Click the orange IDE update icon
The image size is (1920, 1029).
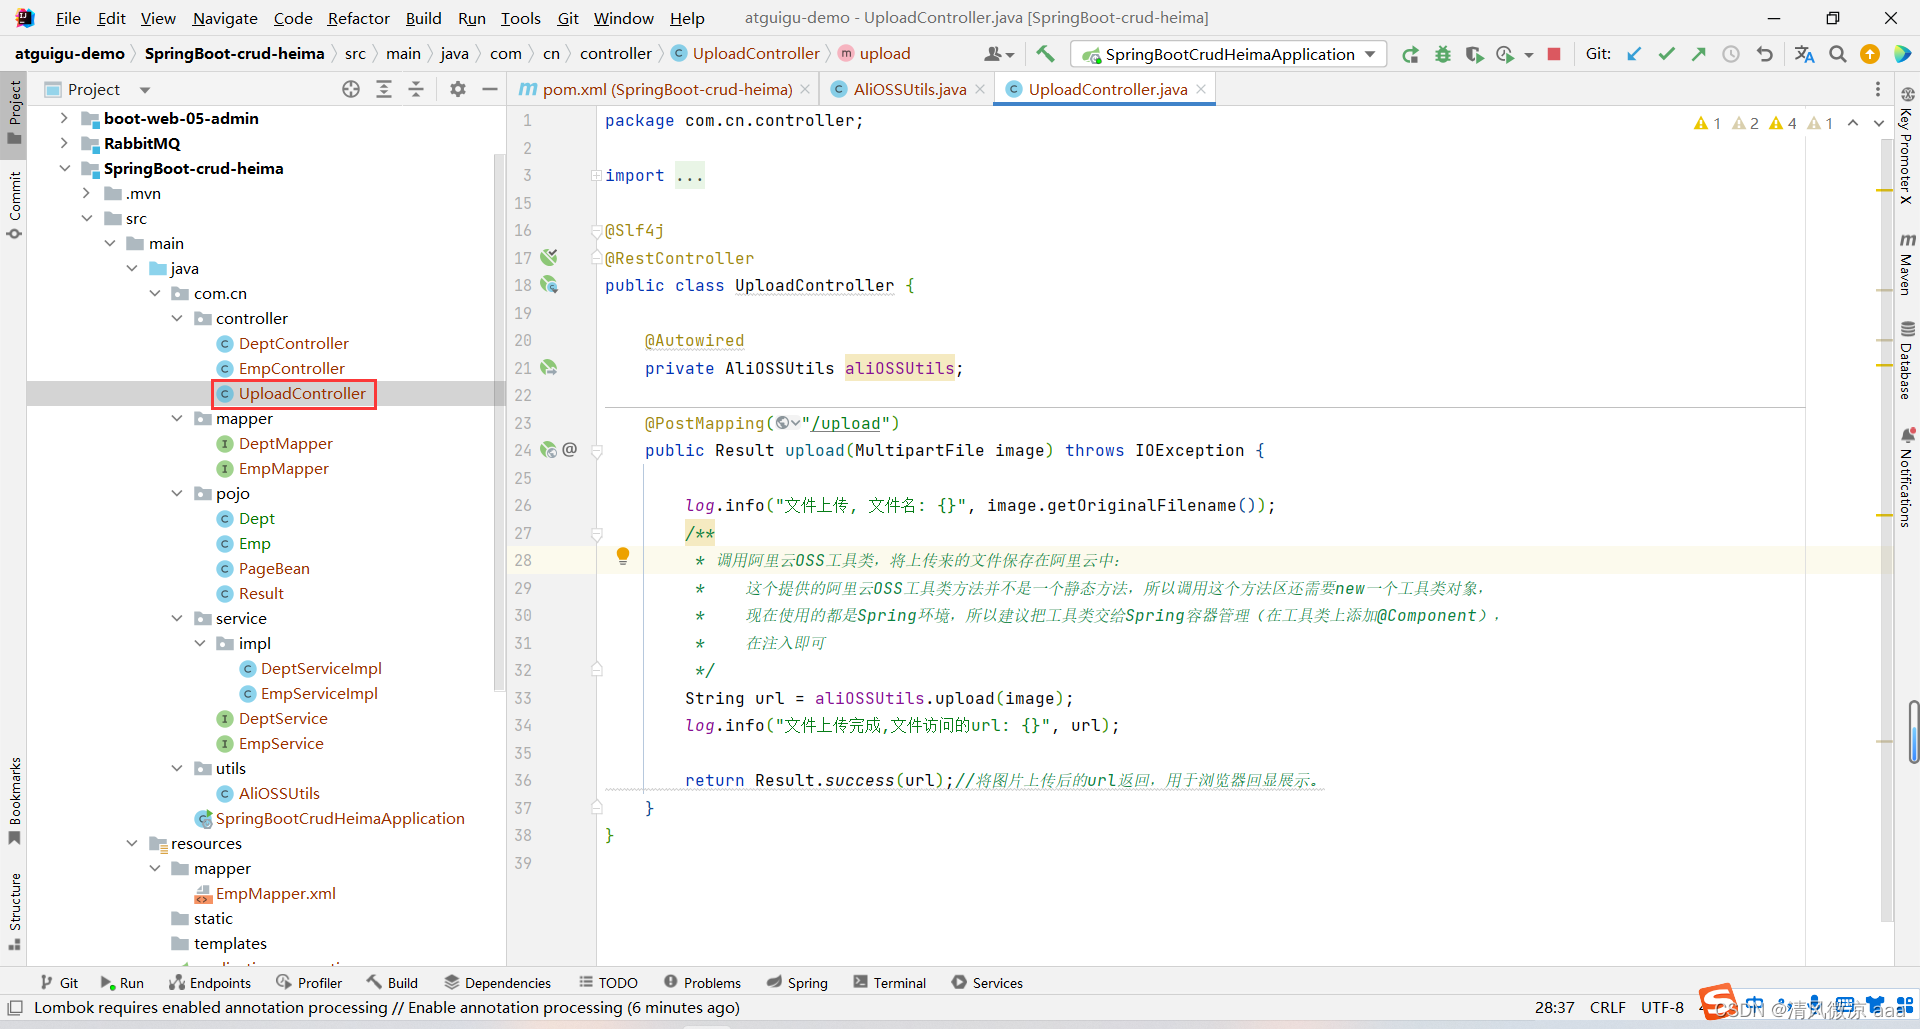[x=1869, y=54]
